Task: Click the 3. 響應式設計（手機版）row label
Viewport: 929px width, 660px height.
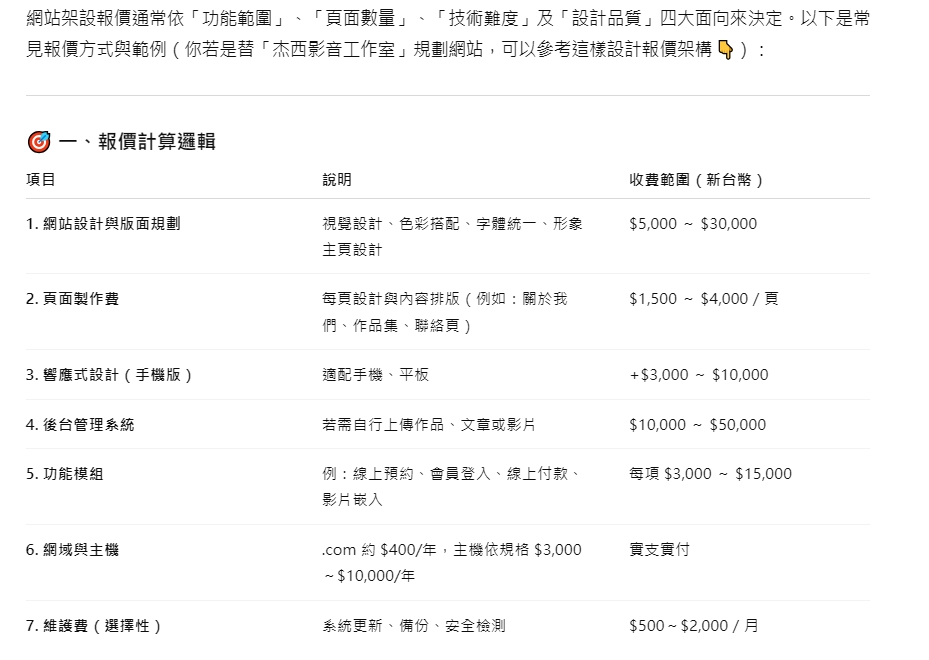Action: [x=110, y=375]
